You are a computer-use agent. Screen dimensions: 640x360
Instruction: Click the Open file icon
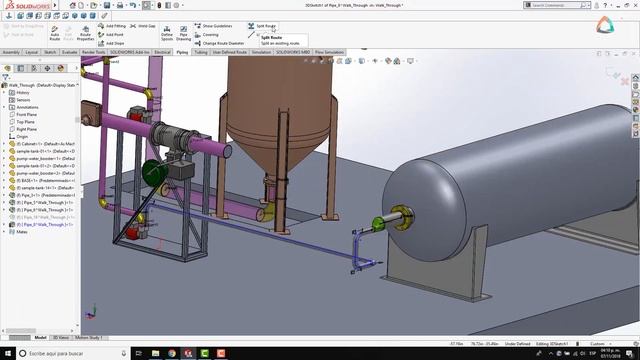coord(93,5)
